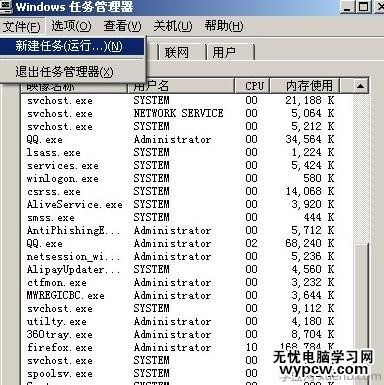Select the netsession_wi... process
Image resolution: width=384 pixels, height=385 pixels.
[x=187, y=256]
